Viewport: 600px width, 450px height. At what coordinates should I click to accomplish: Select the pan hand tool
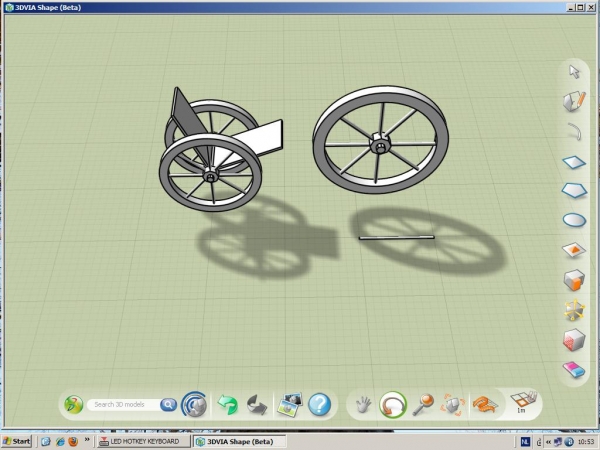(x=363, y=404)
